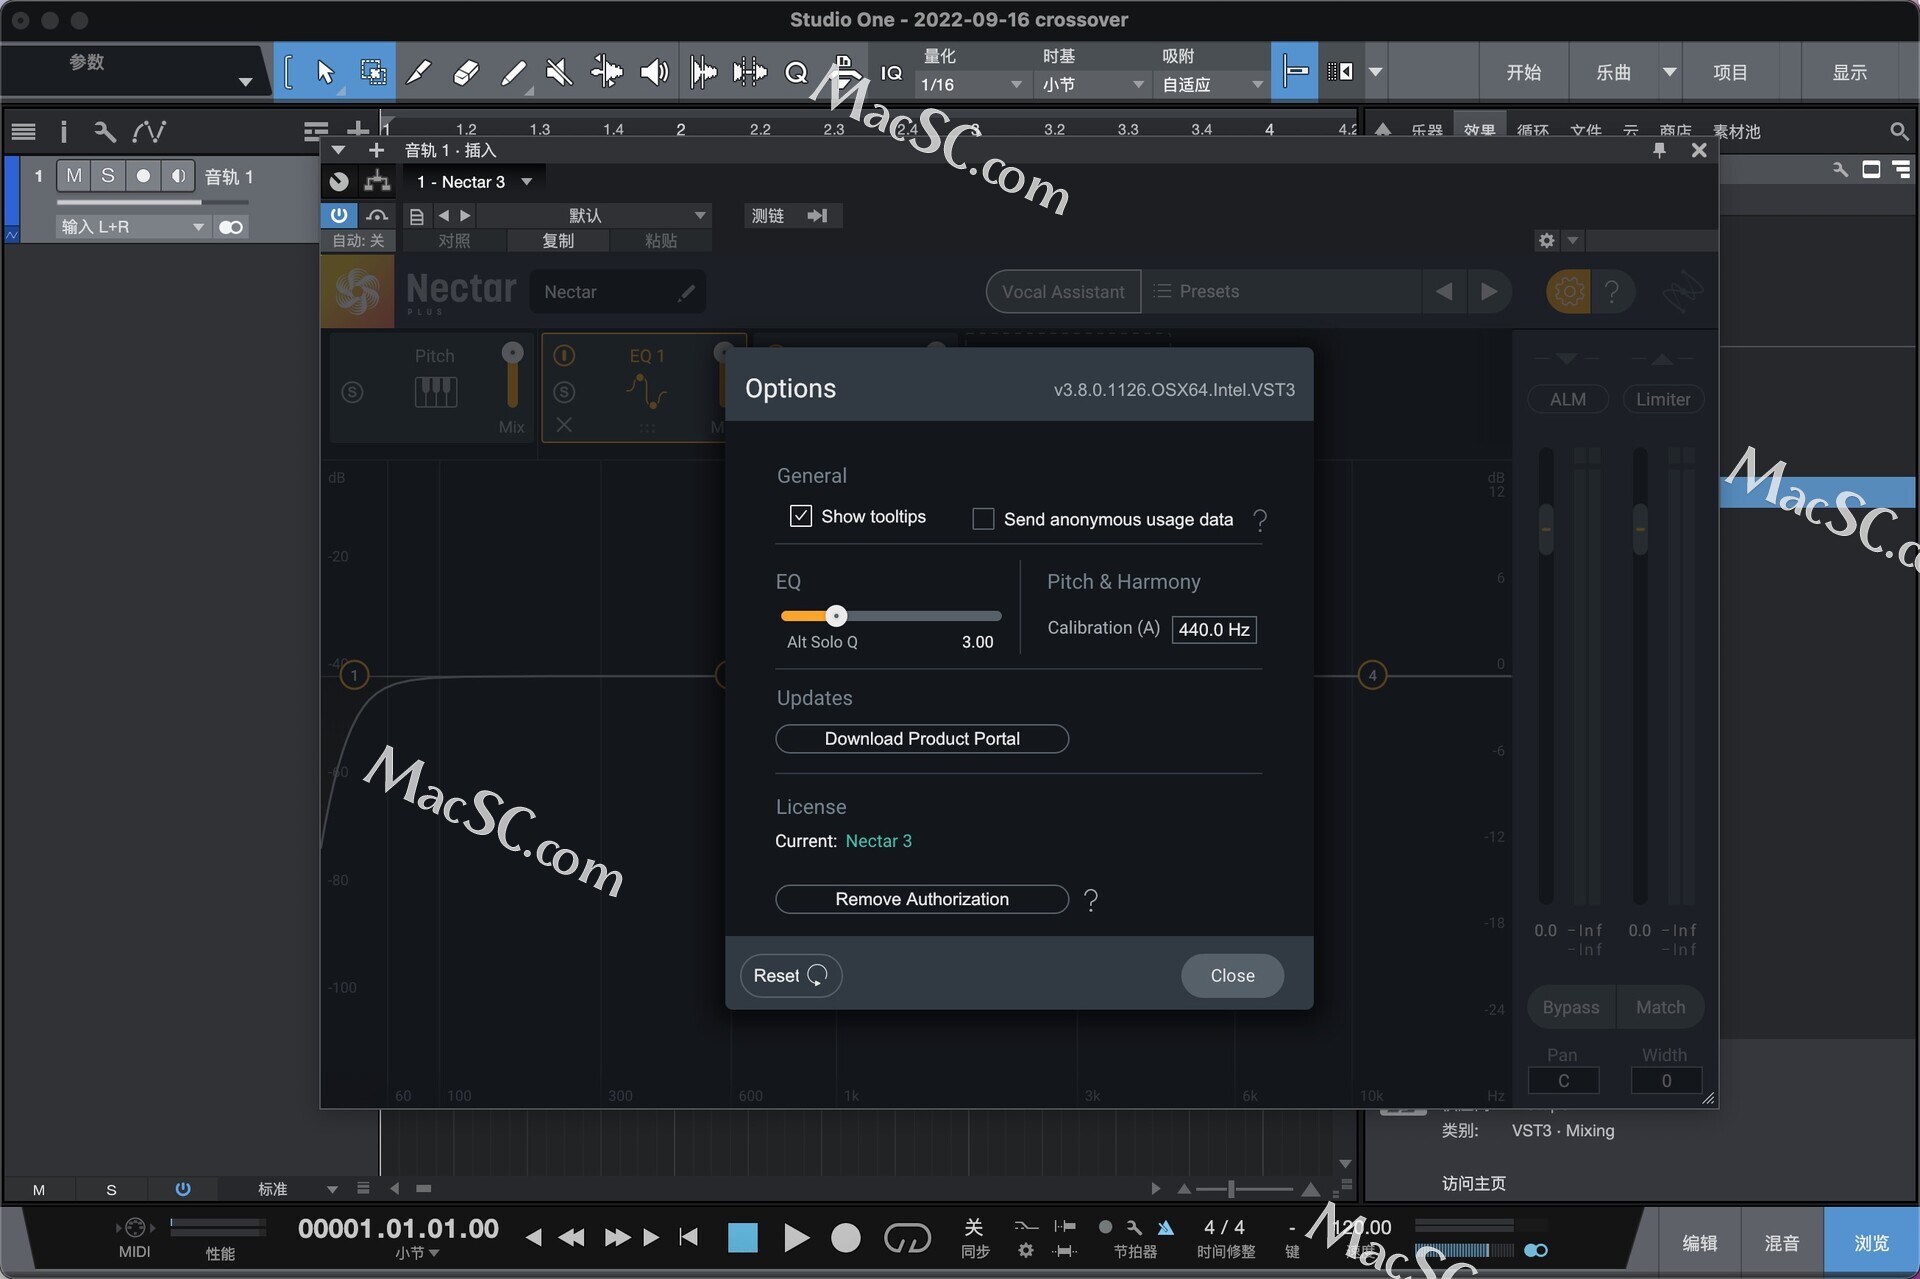Select the Eraser tool
The height and width of the screenshot is (1279, 1920).
[x=466, y=71]
